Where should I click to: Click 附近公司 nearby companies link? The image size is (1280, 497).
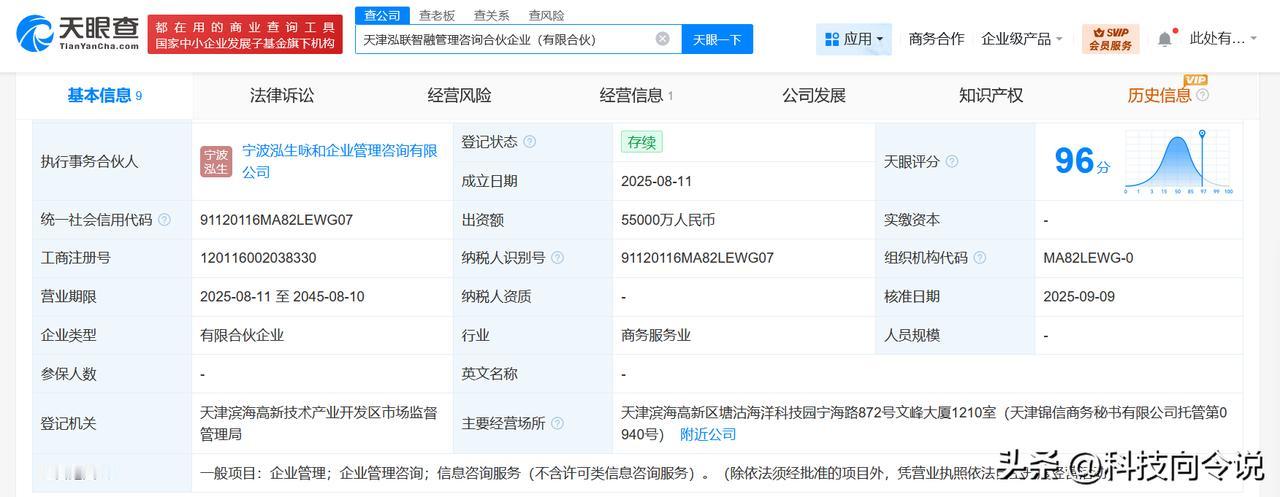[x=708, y=434]
